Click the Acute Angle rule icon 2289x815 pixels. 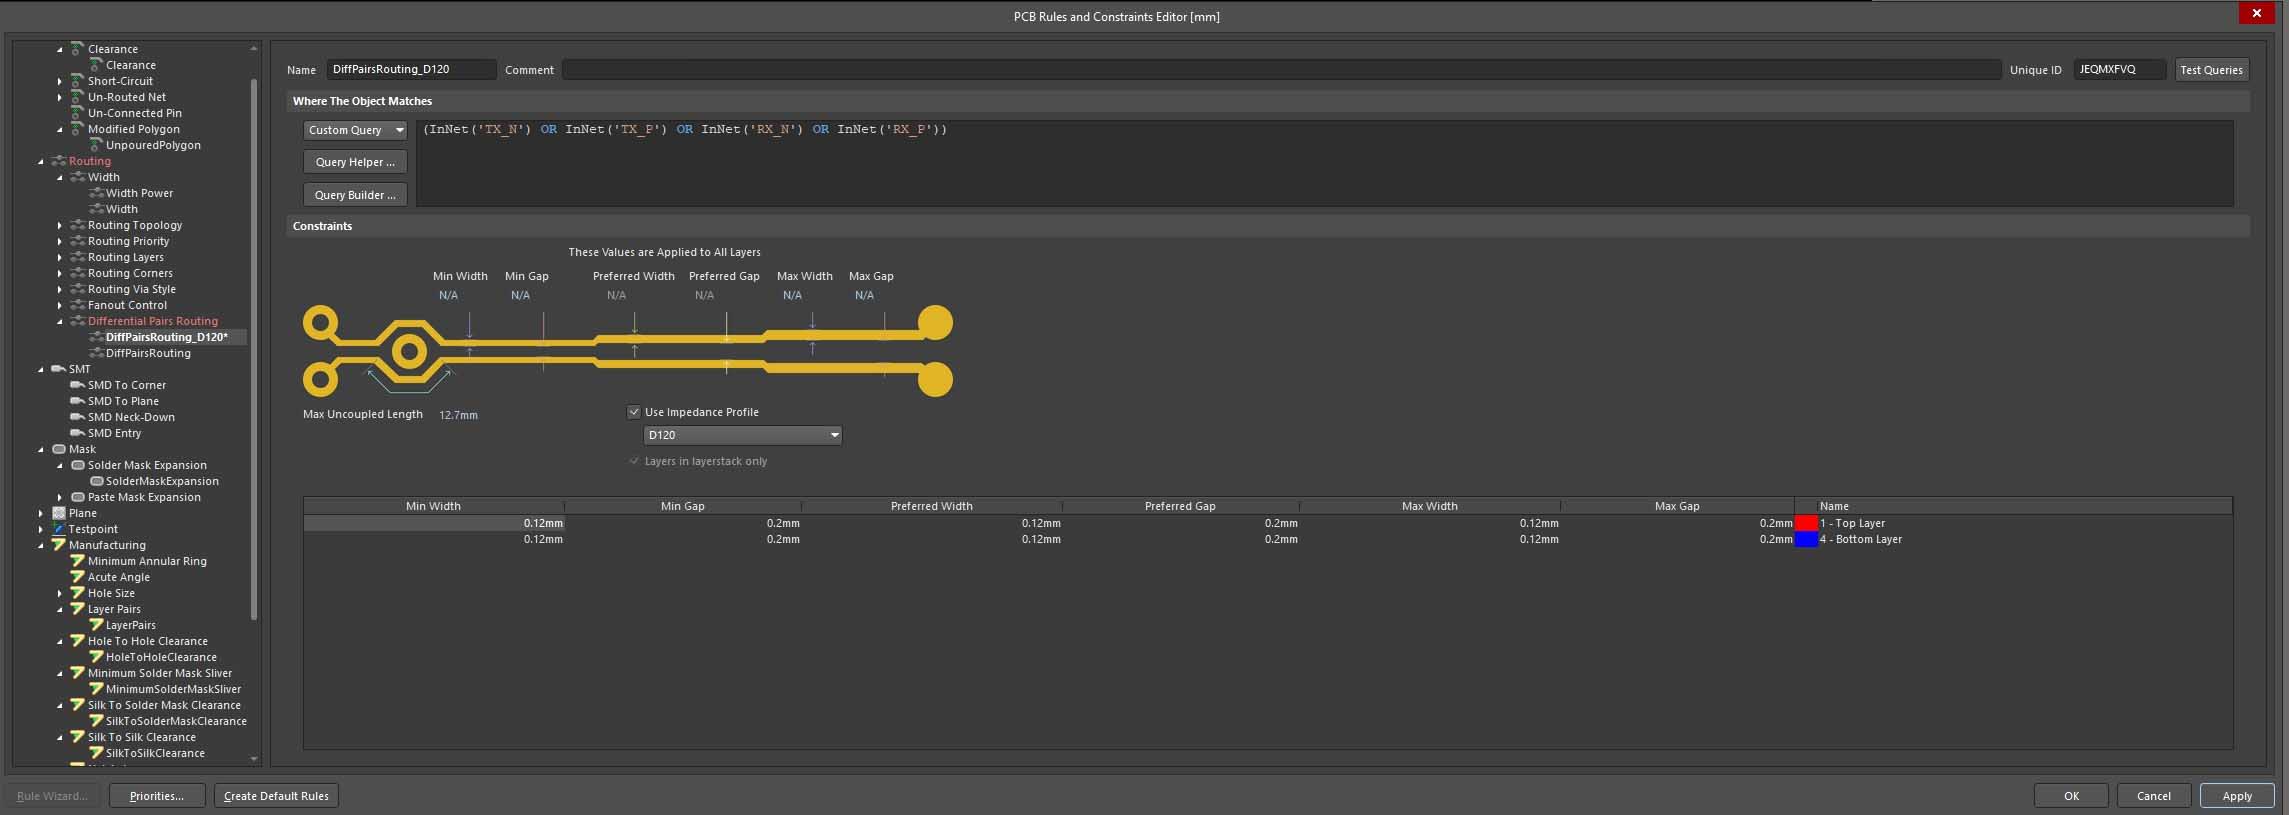(77, 577)
